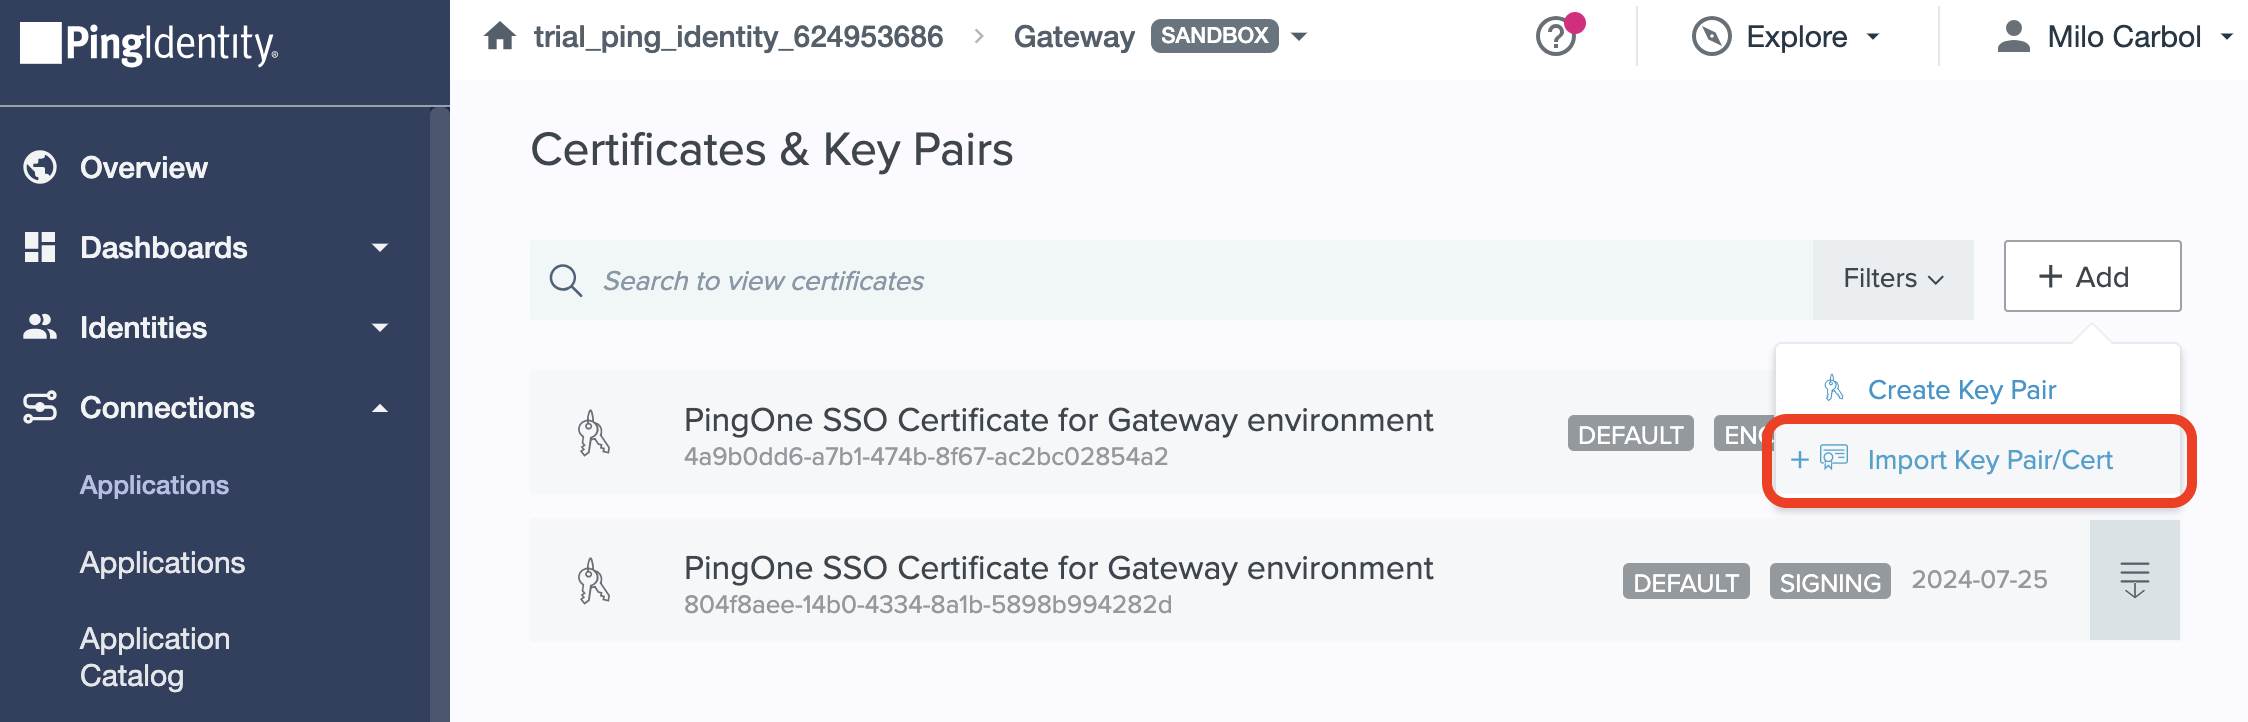The image size is (2248, 722).
Task: Click the home icon in breadcrumb
Action: [499, 37]
